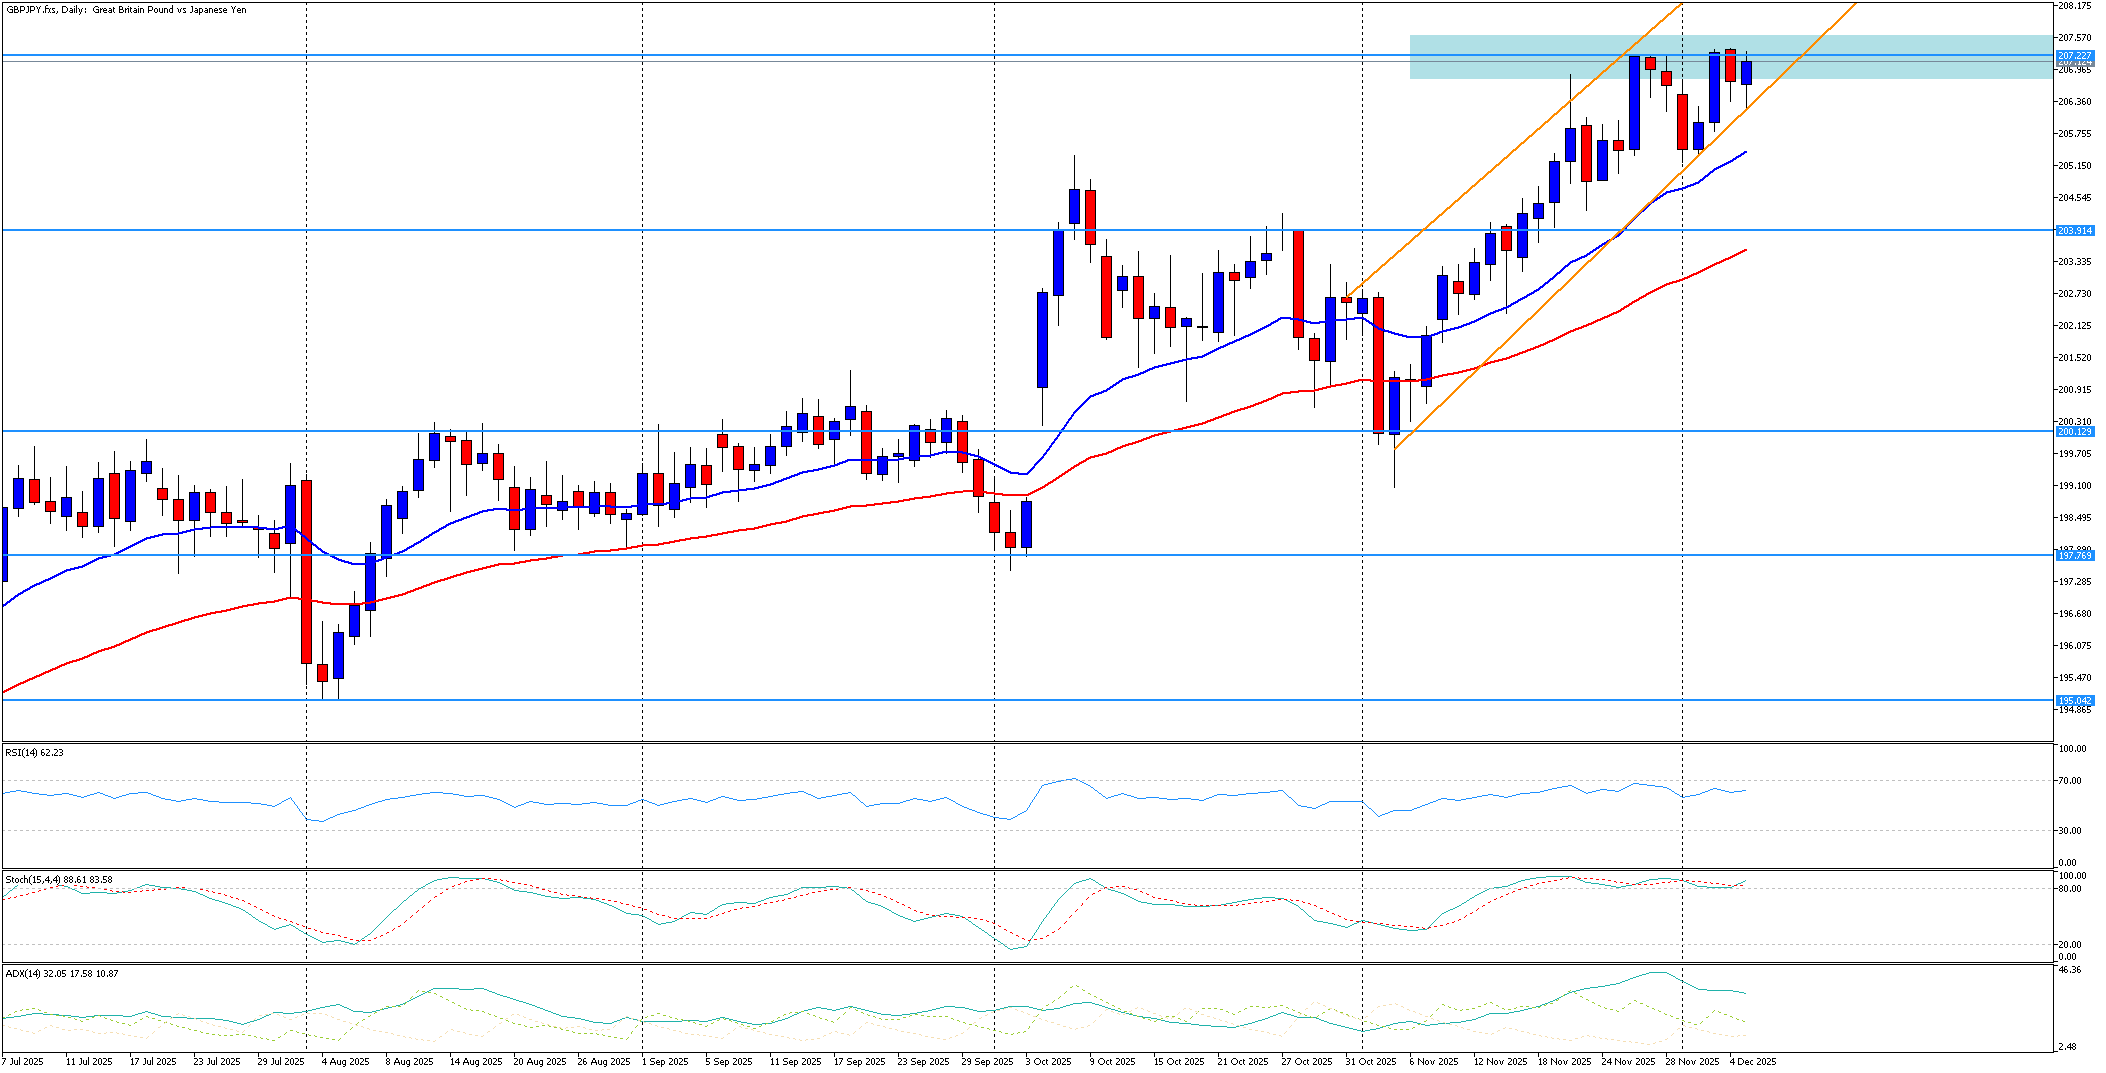Click the 4 Dec 2025 date on time axis

(x=1752, y=1062)
